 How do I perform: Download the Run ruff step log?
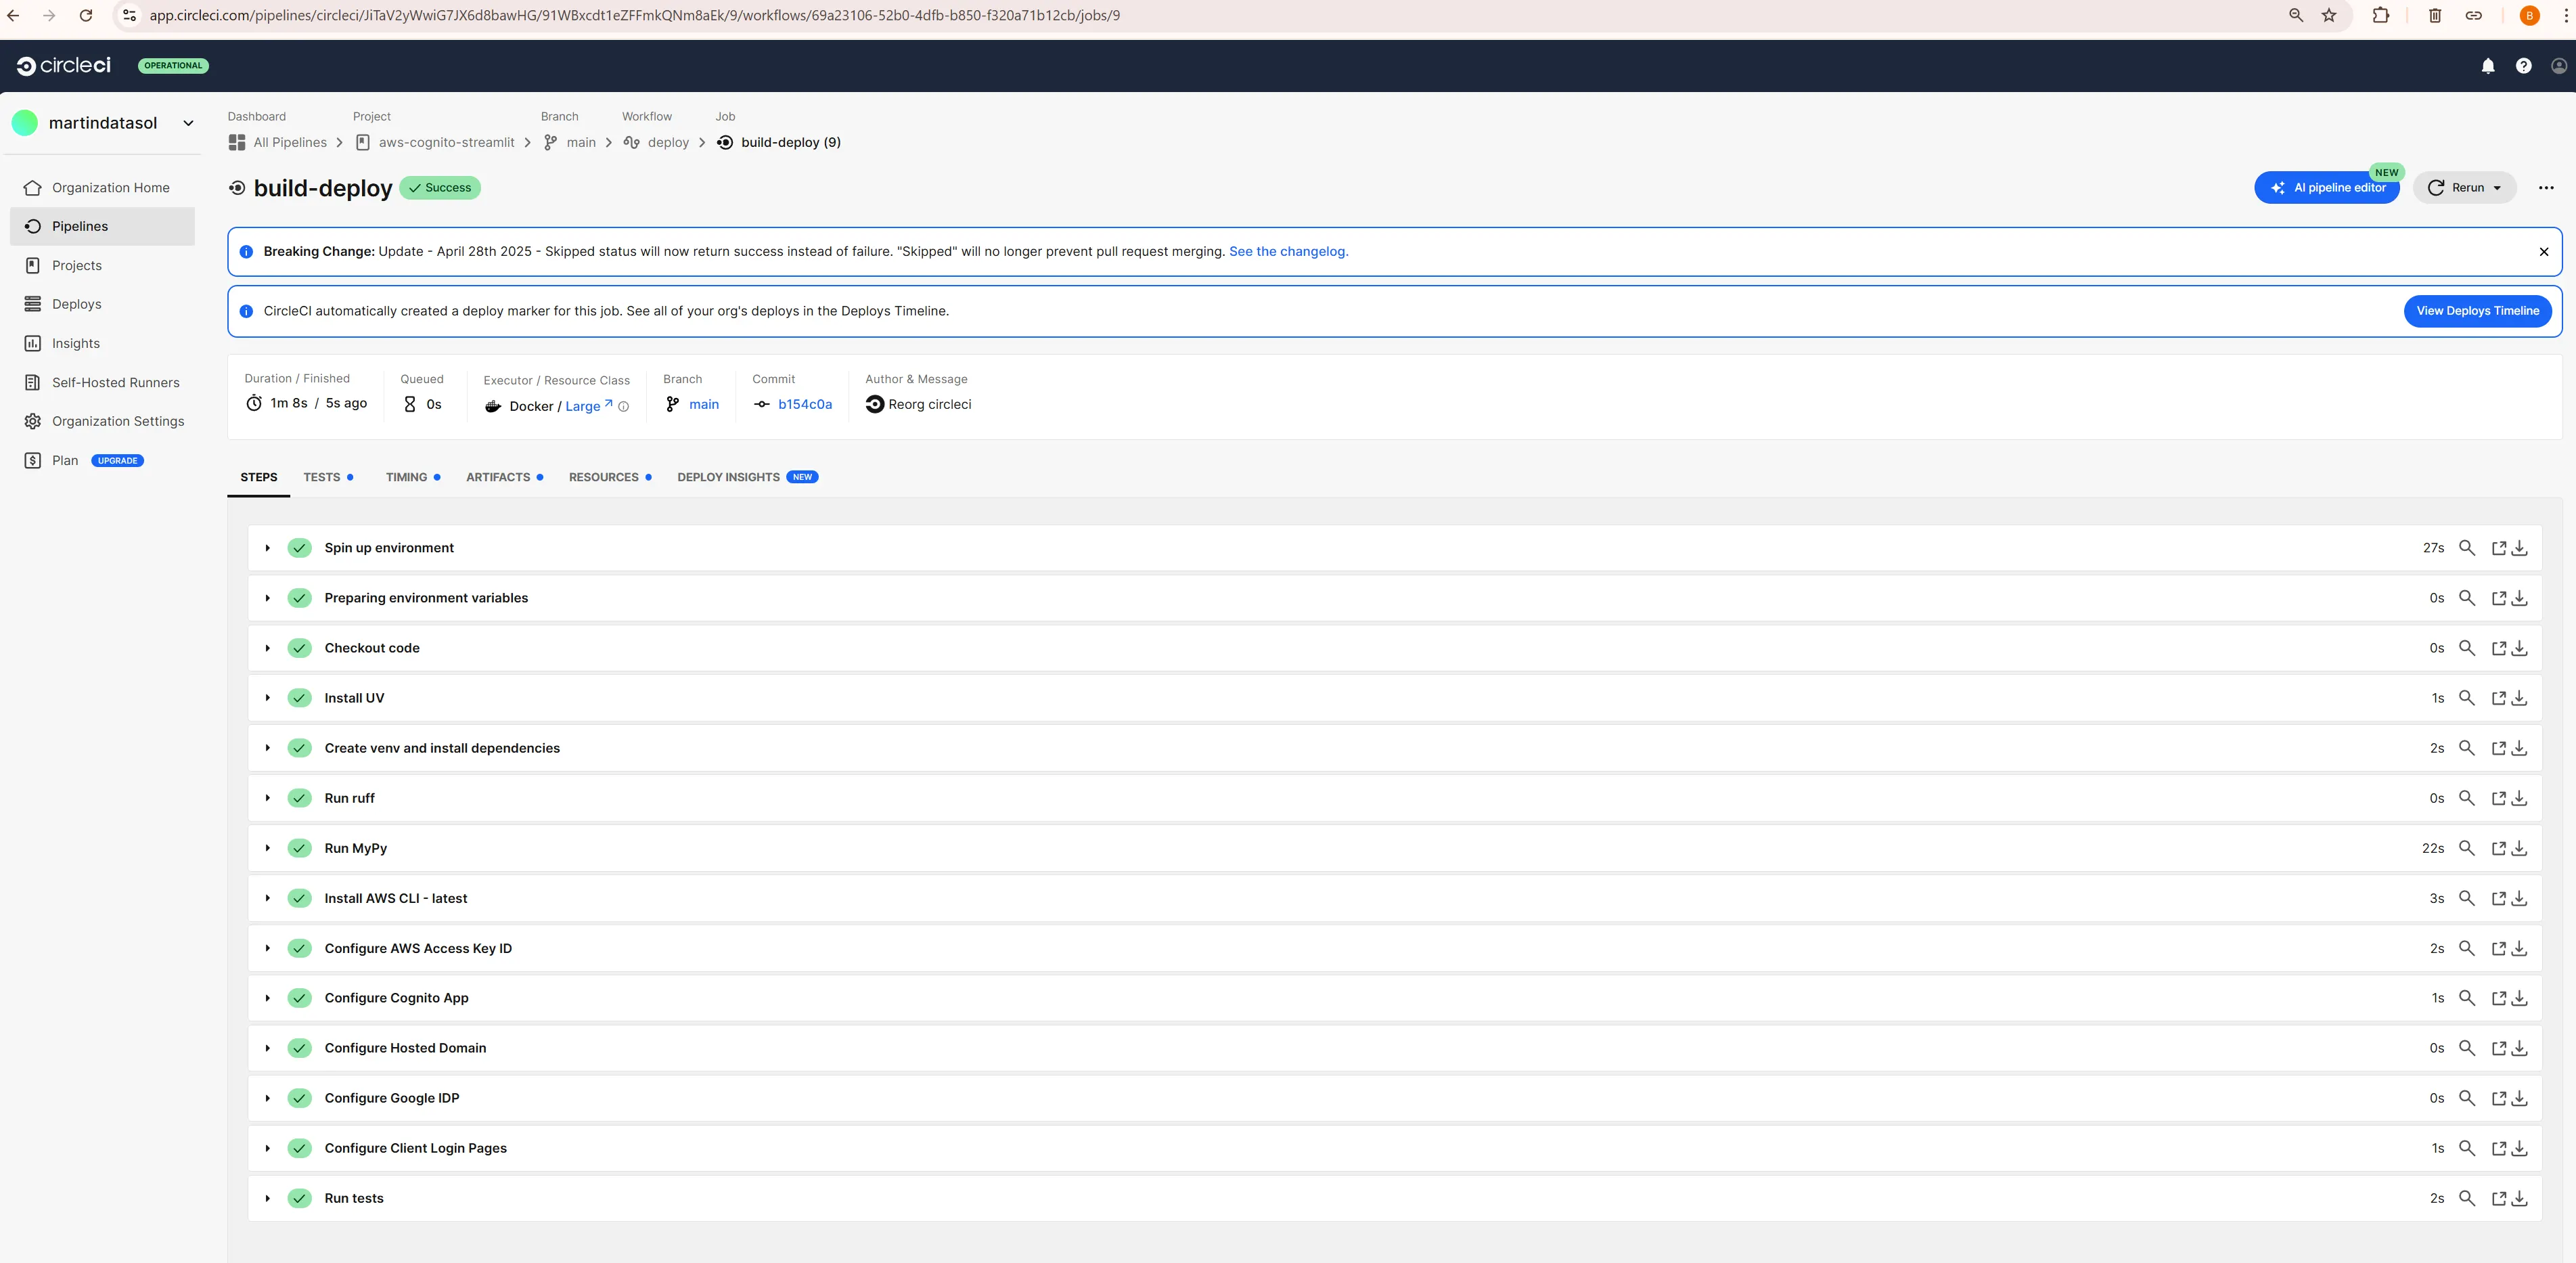[x=2520, y=798]
